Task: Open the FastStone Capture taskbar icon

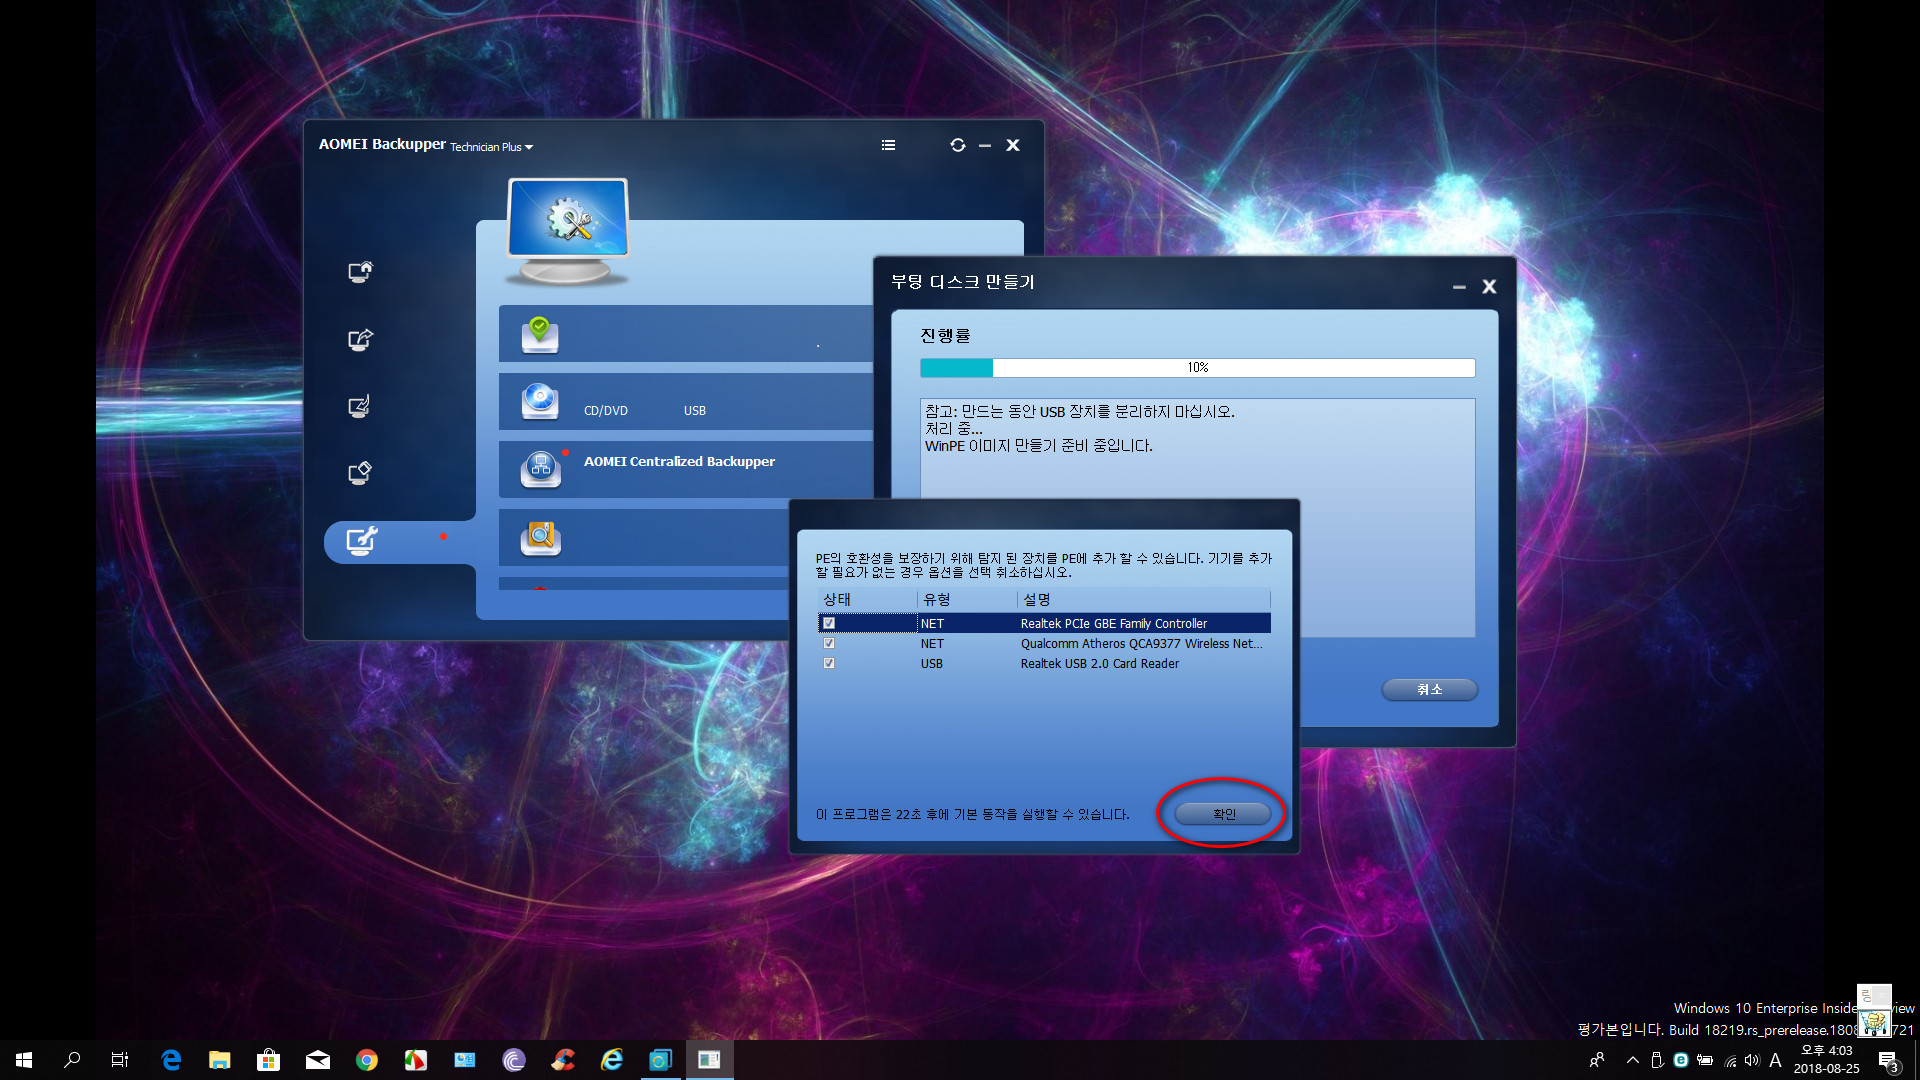Action: point(416,1060)
